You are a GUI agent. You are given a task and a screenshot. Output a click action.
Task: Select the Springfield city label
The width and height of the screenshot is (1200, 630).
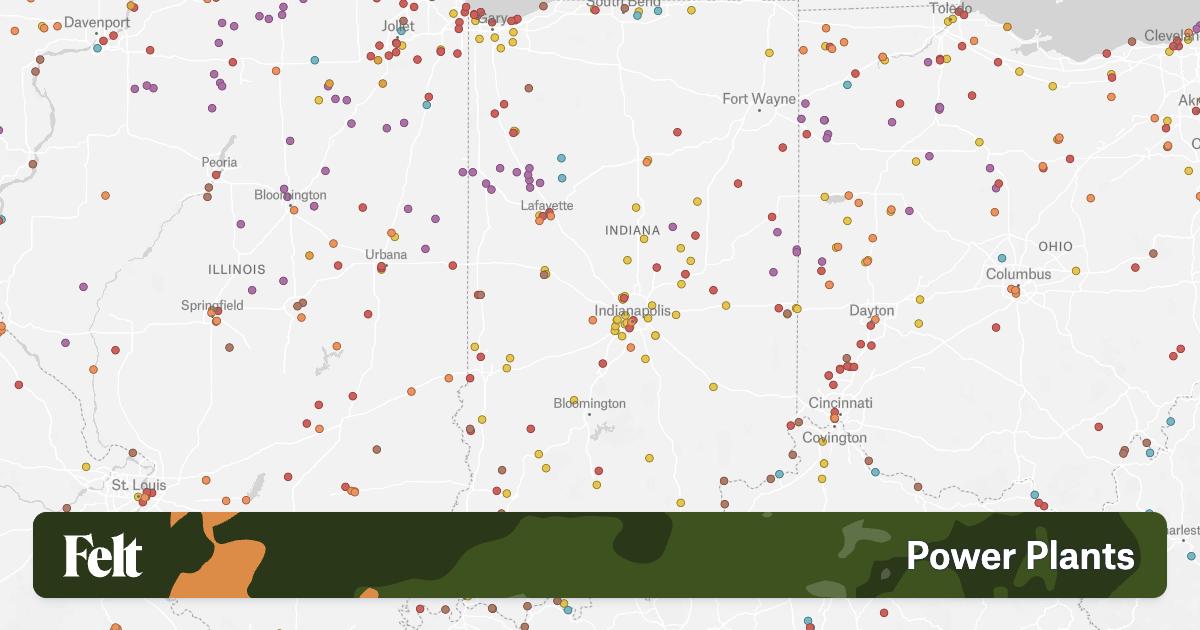(x=212, y=305)
